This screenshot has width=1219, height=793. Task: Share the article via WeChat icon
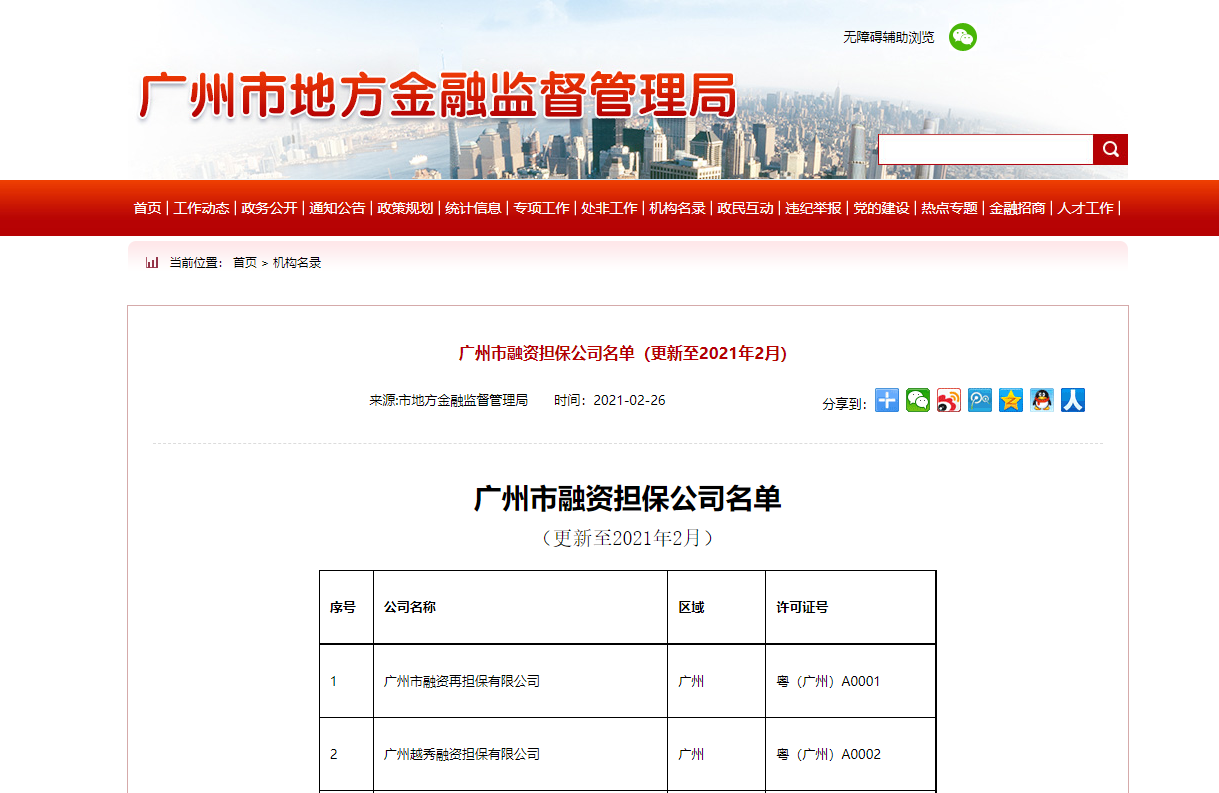(x=918, y=400)
